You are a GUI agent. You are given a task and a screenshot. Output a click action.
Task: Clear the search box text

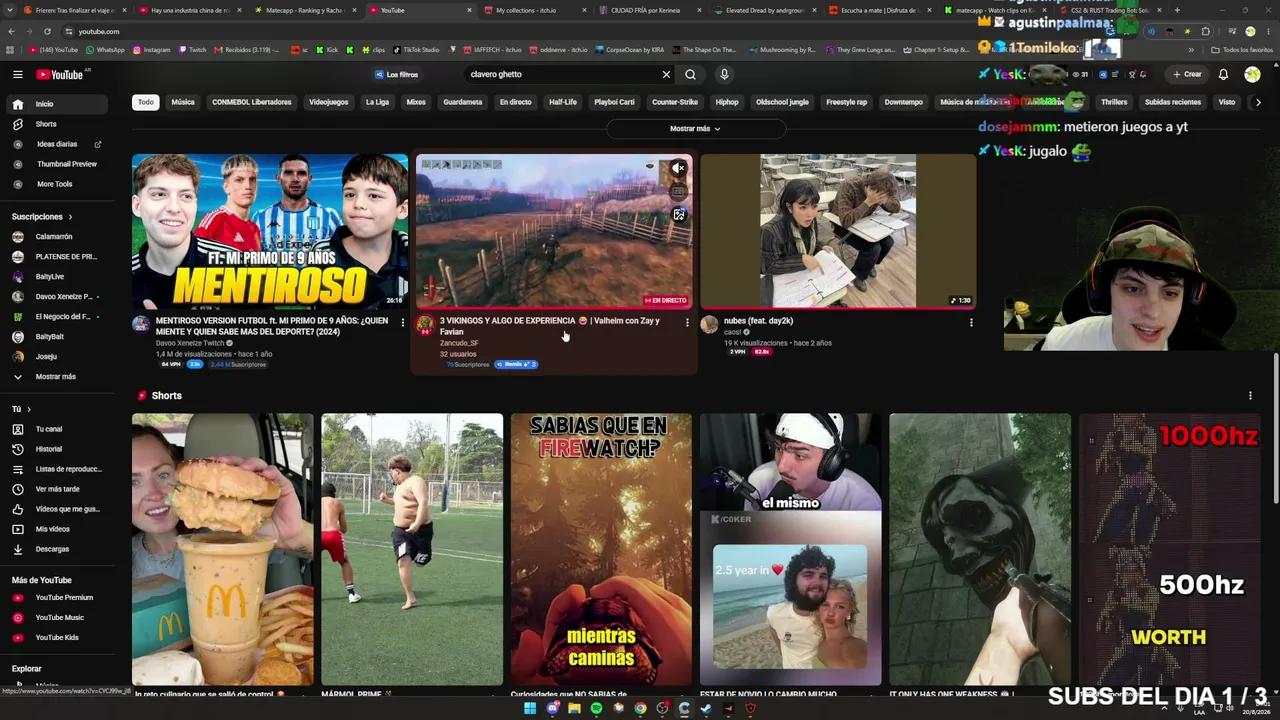[666, 74]
